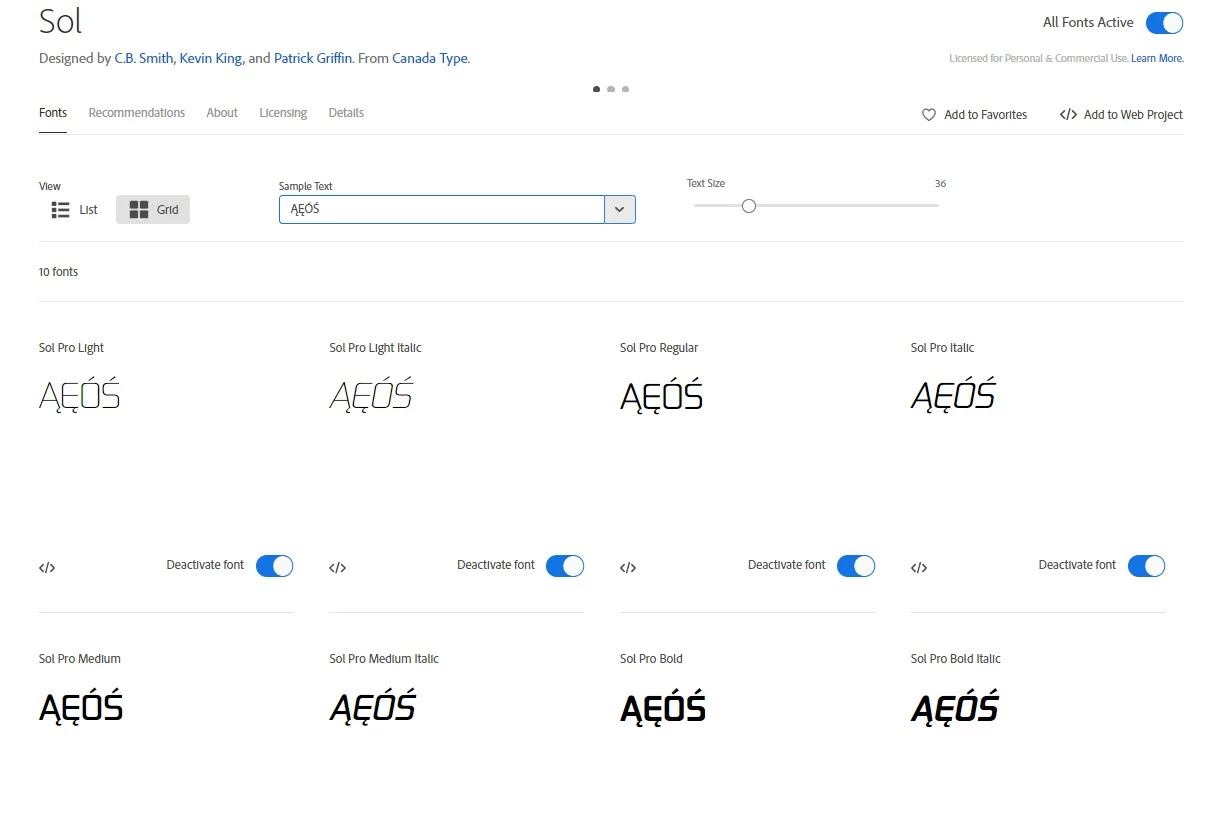Turn off the Sol Pro Regular font toggle

pyautogui.click(x=856, y=566)
